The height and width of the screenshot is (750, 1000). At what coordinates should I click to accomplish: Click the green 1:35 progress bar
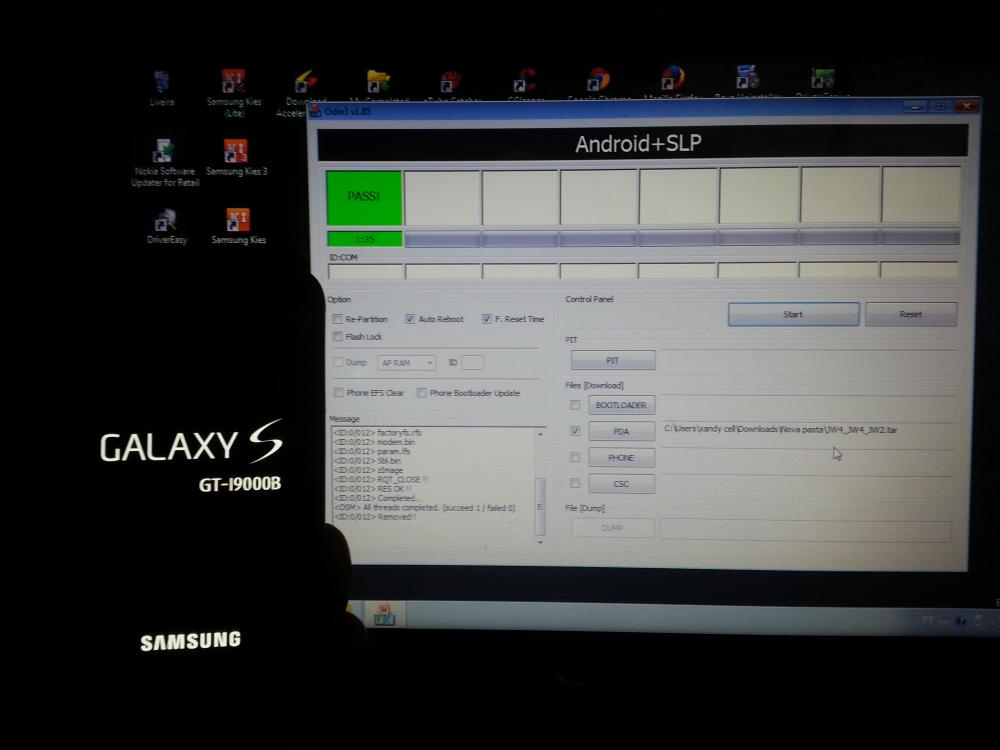coord(365,239)
